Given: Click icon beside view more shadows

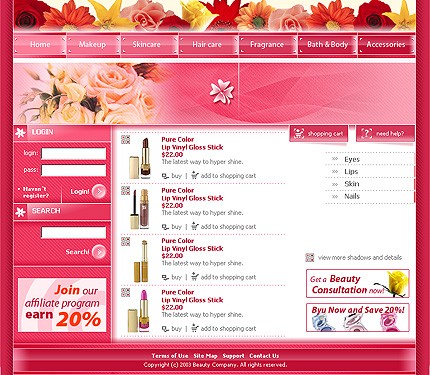Looking at the screenshot, I should pyautogui.click(x=310, y=258).
